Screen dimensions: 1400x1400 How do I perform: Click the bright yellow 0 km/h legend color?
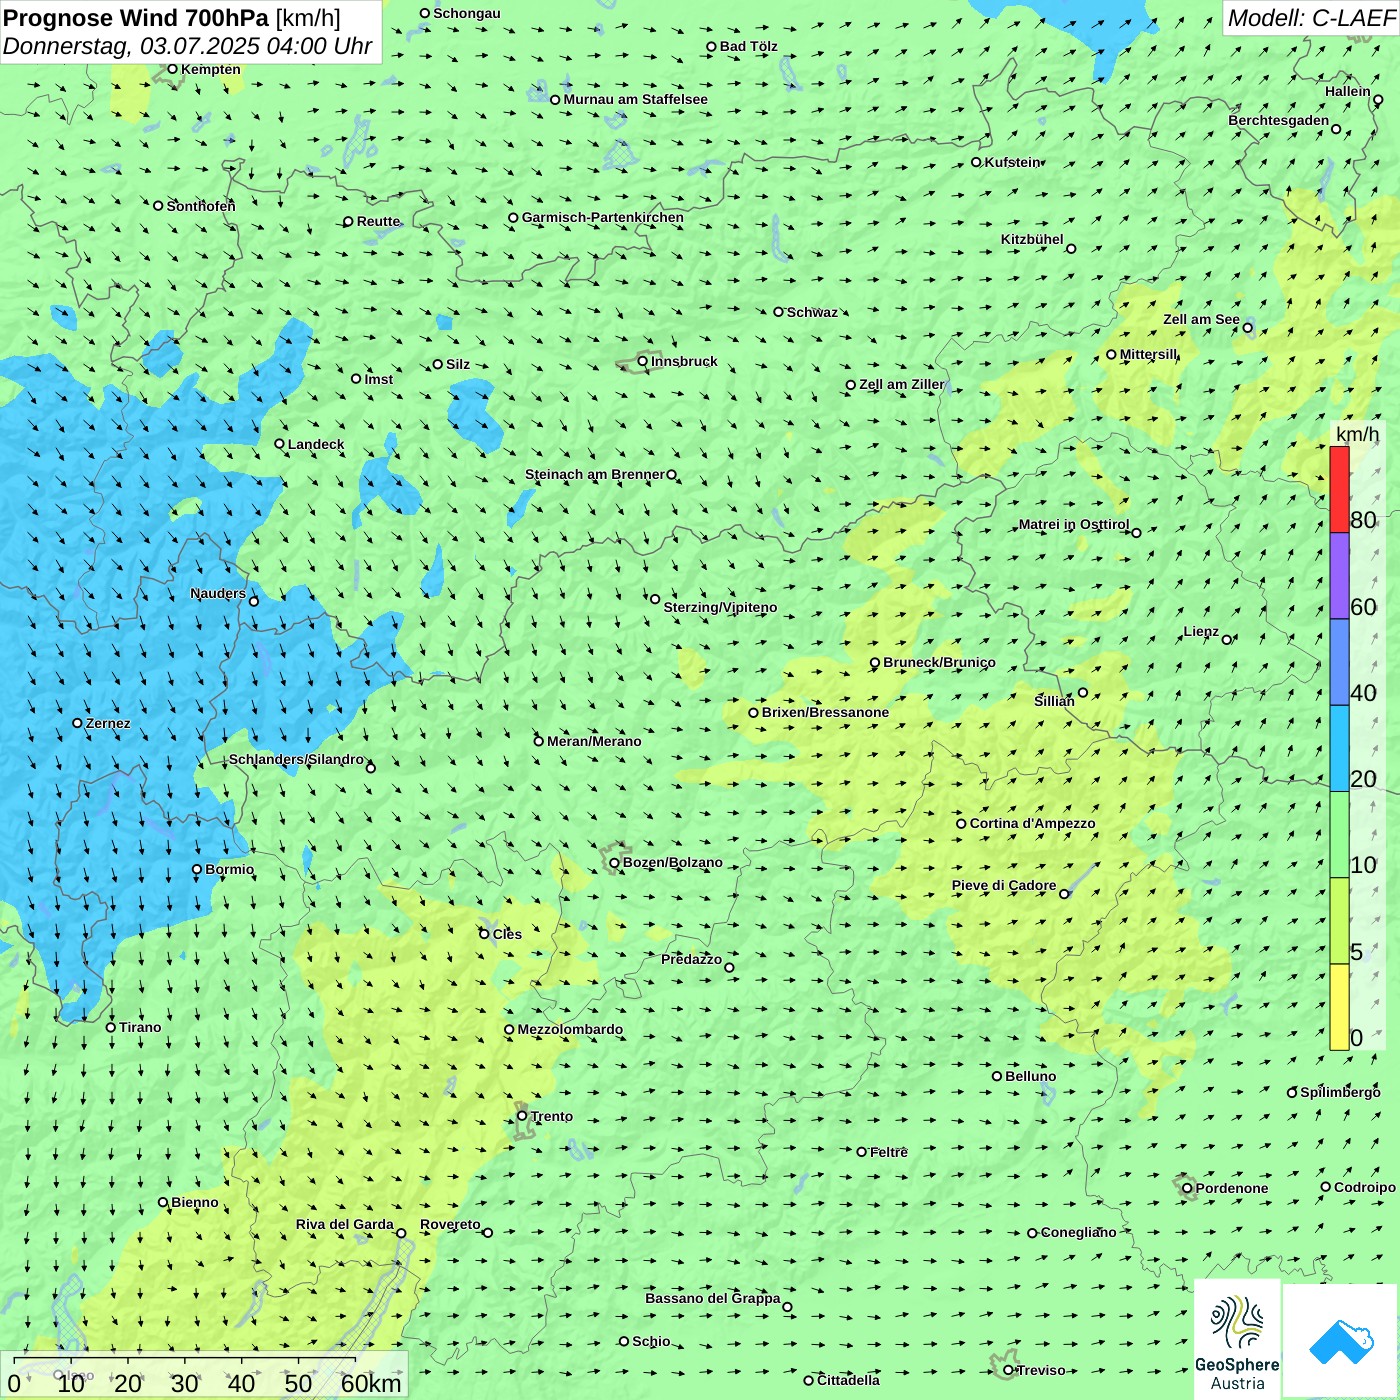[x=1339, y=1007]
